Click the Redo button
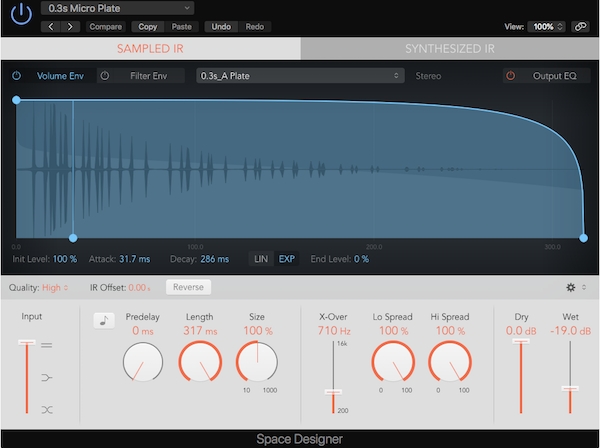Viewport: 600px width, 448px height. 254,26
